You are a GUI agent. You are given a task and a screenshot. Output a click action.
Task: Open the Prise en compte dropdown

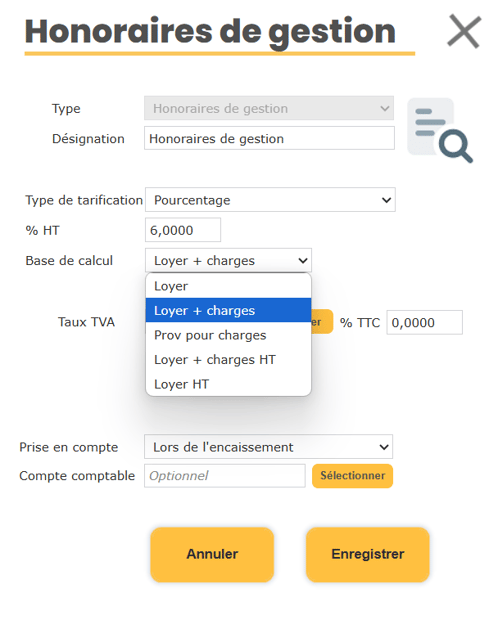point(268,446)
